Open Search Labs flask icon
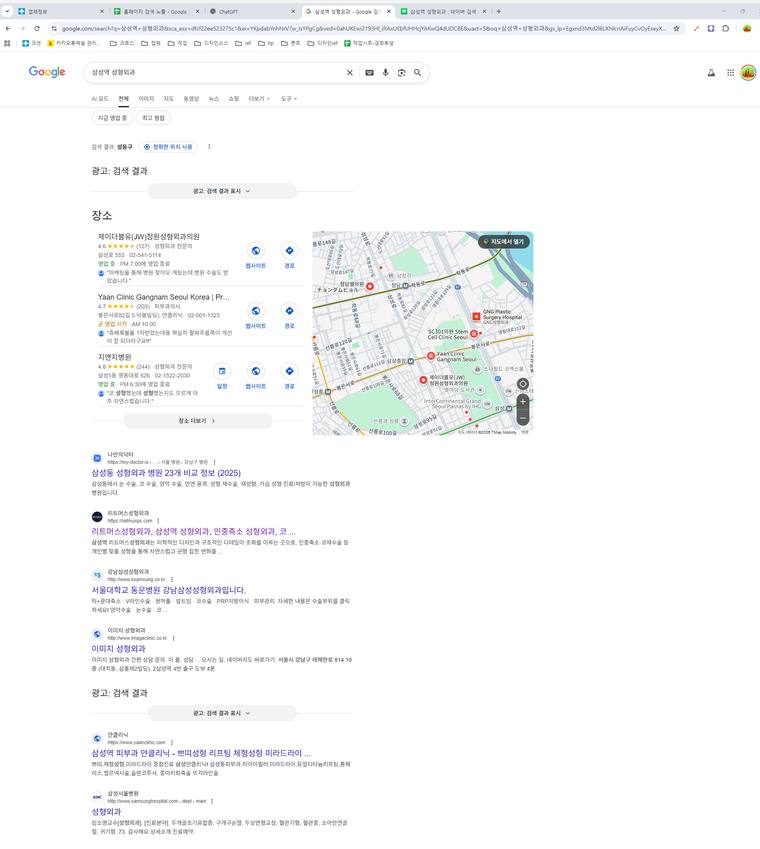The width and height of the screenshot is (760, 849). tap(711, 73)
